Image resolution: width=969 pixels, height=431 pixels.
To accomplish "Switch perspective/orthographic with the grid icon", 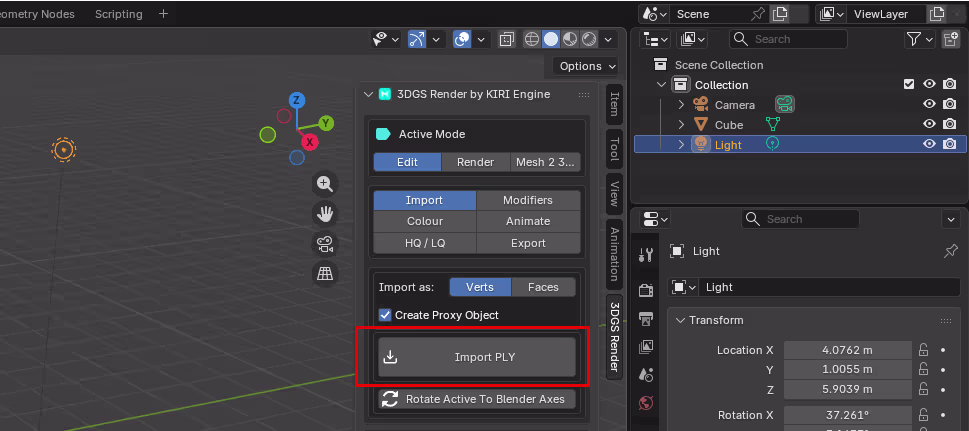I will pyautogui.click(x=325, y=273).
